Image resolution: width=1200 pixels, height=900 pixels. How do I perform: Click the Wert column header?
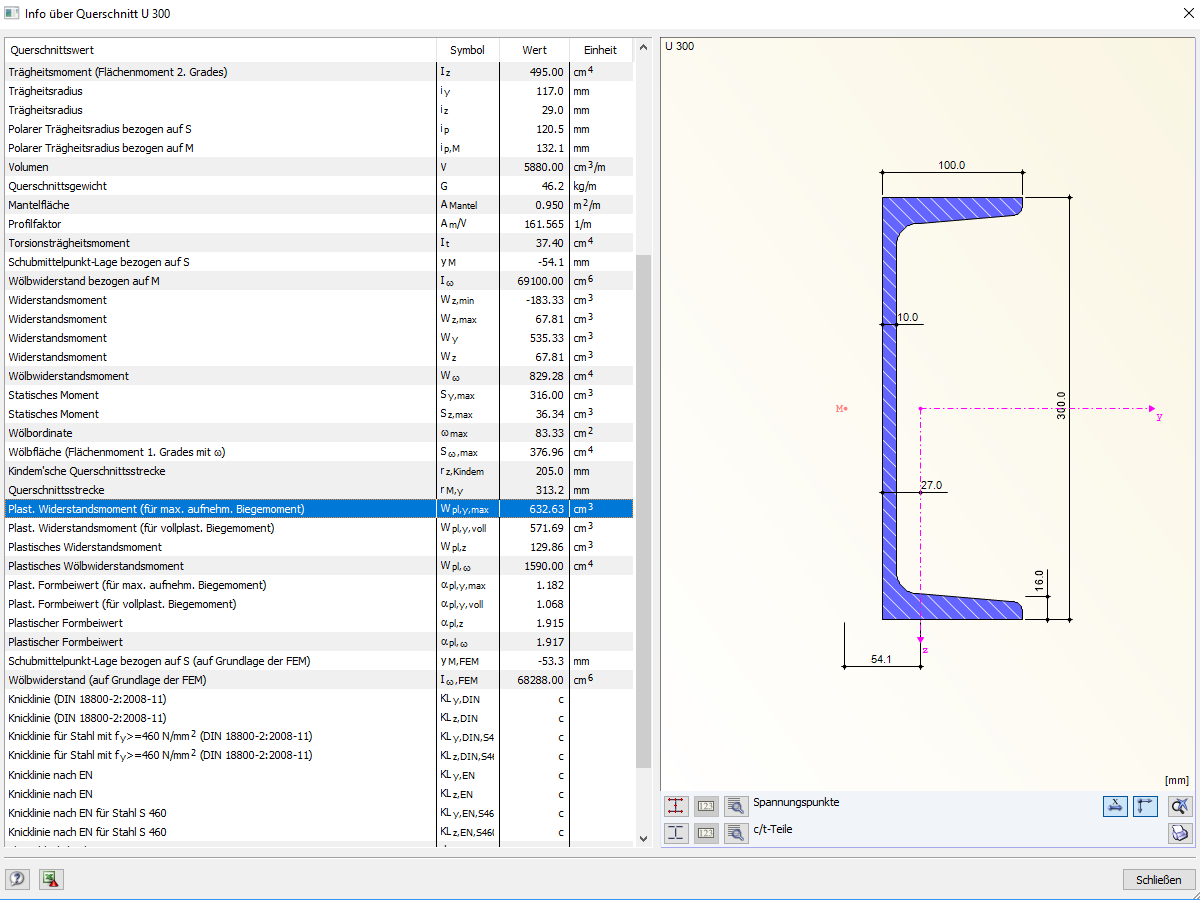click(534, 50)
